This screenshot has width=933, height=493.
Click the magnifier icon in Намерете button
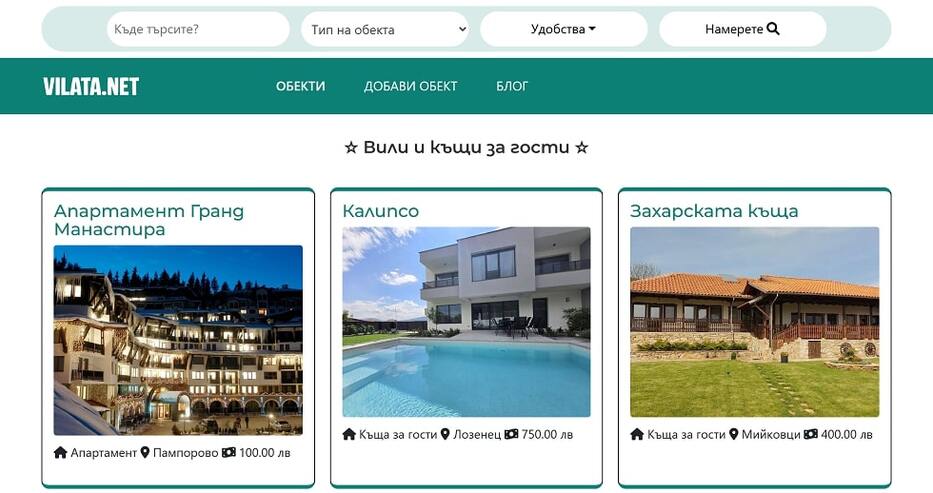(x=773, y=29)
